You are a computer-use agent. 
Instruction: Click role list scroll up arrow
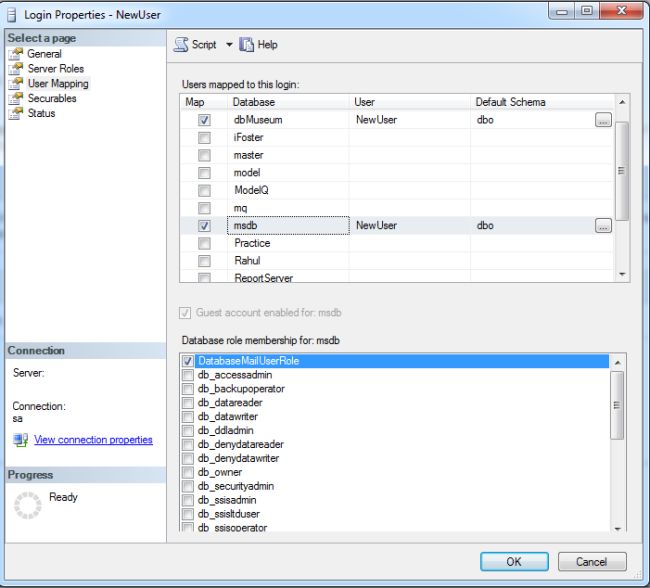coord(618,363)
